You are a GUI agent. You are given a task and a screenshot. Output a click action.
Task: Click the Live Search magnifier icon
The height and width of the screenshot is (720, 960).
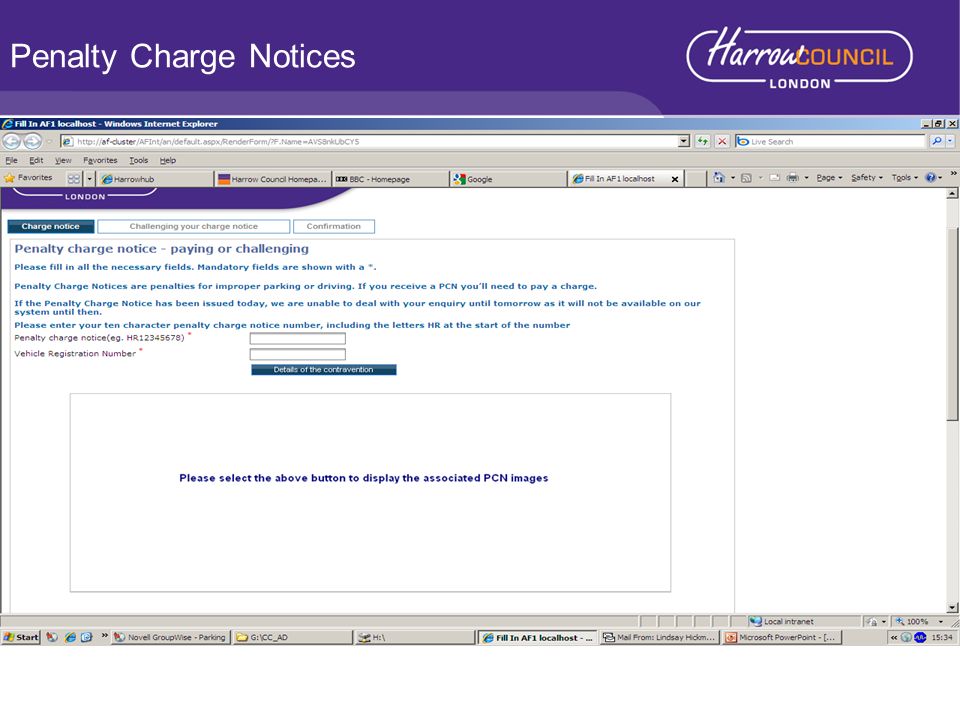(x=937, y=141)
